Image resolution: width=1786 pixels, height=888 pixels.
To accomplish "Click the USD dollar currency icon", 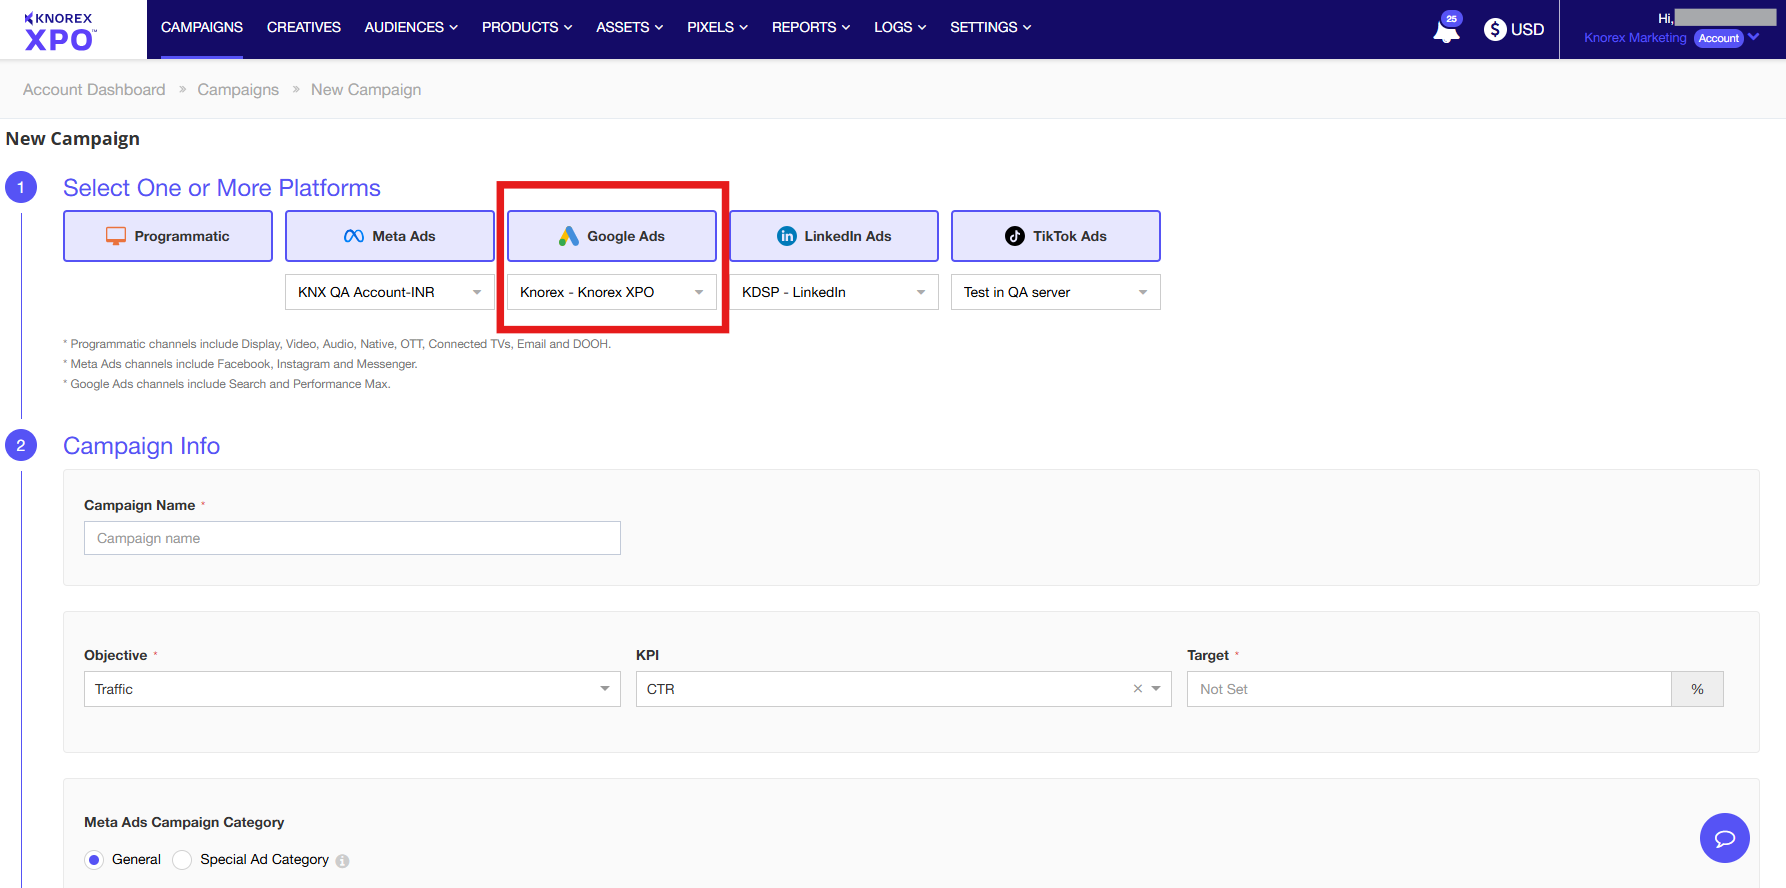I will pos(1495,29).
